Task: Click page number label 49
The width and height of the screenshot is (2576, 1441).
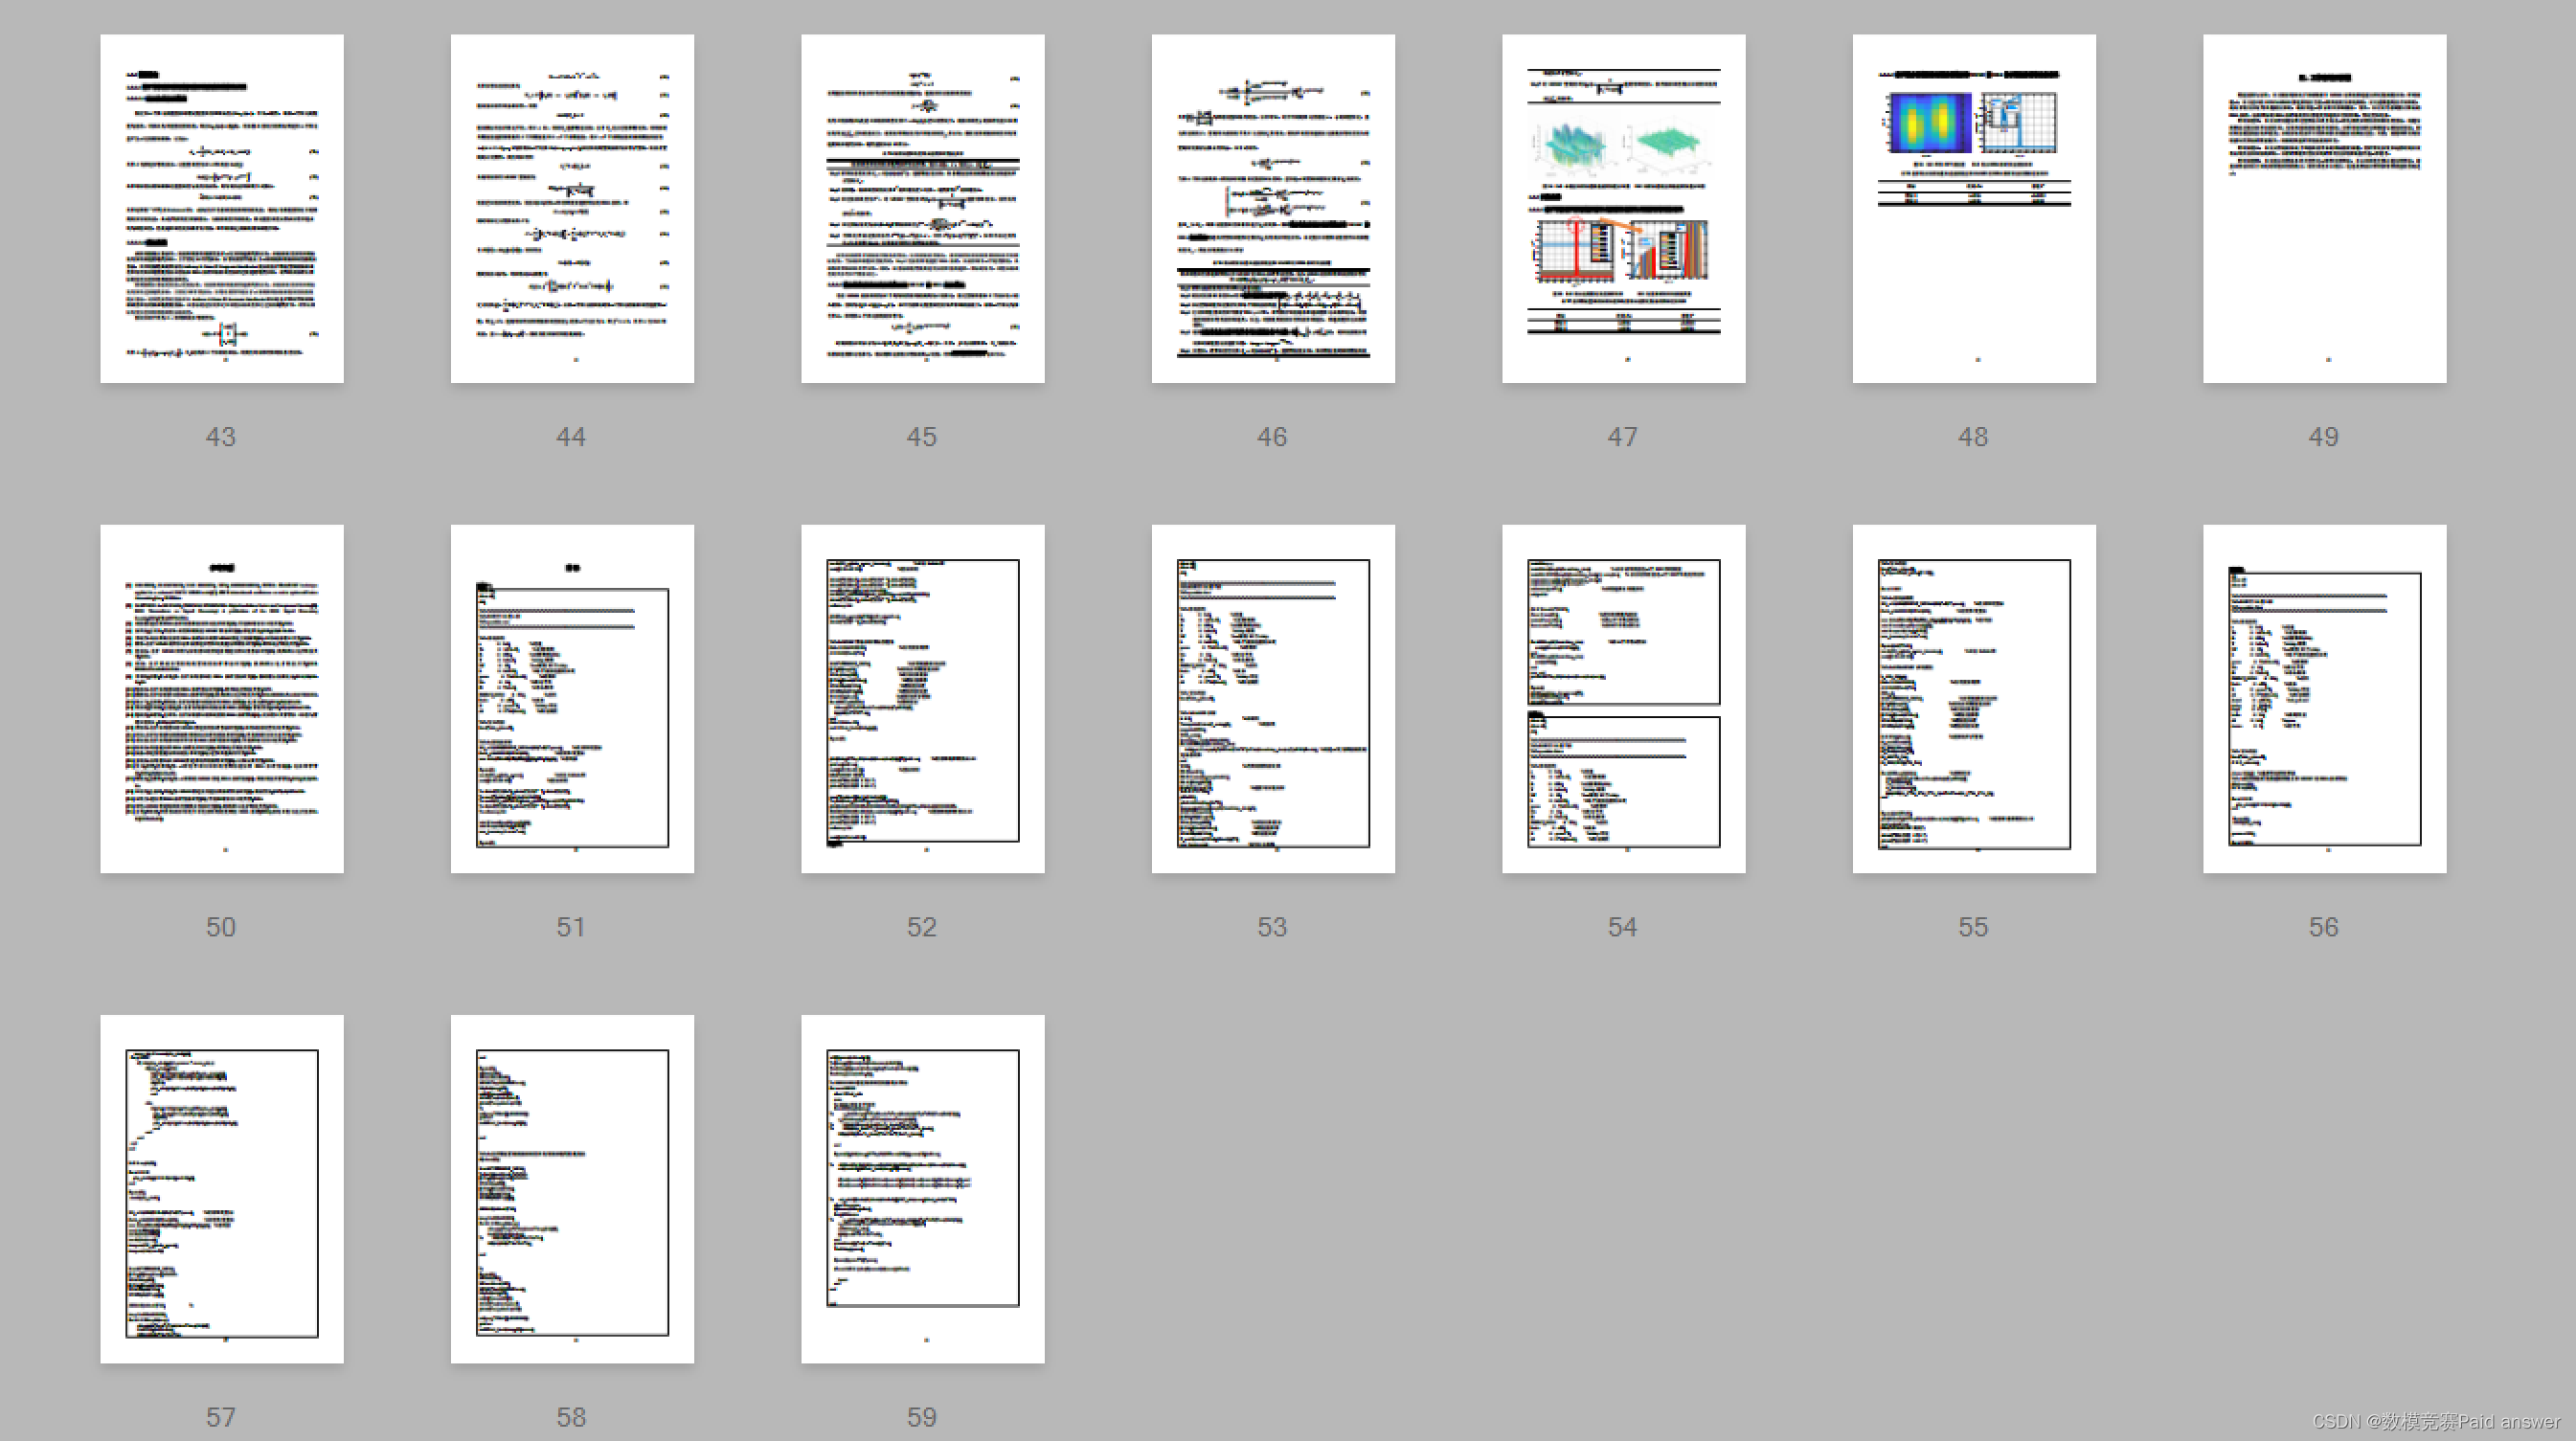Action: click(2324, 437)
